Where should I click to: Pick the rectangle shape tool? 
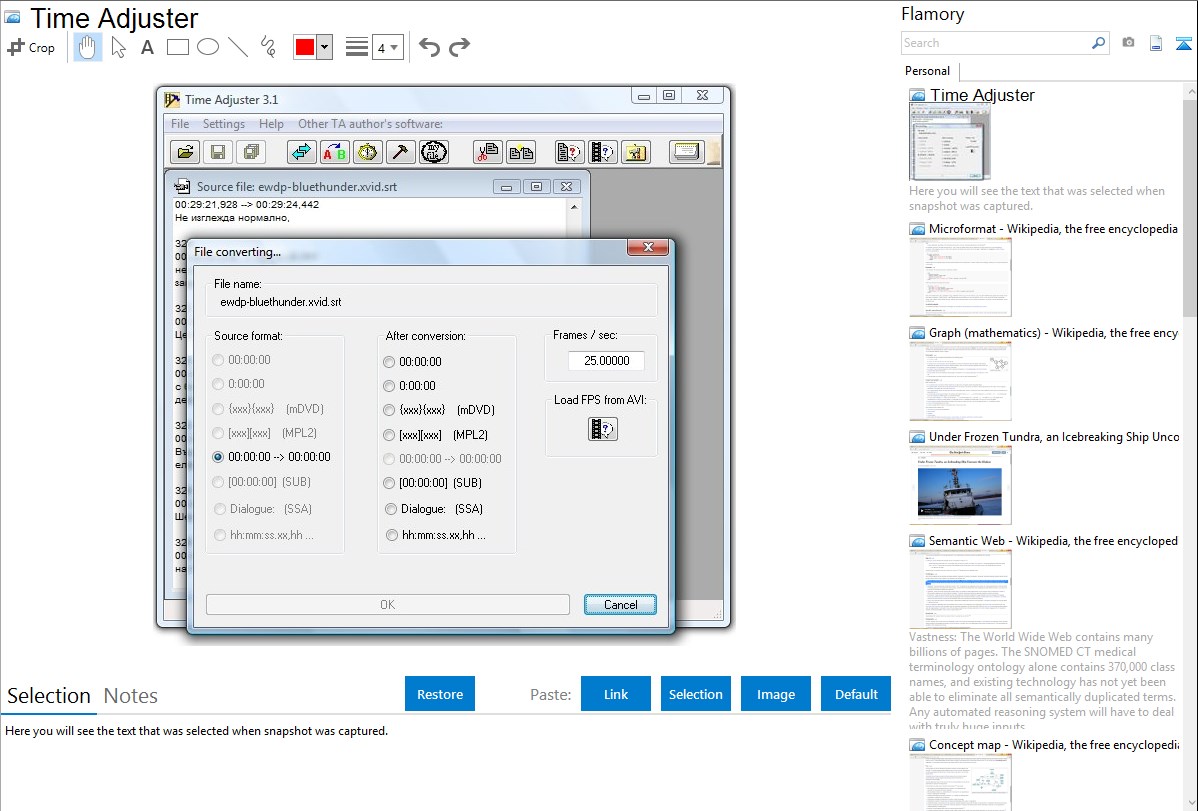pyautogui.click(x=177, y=47)
